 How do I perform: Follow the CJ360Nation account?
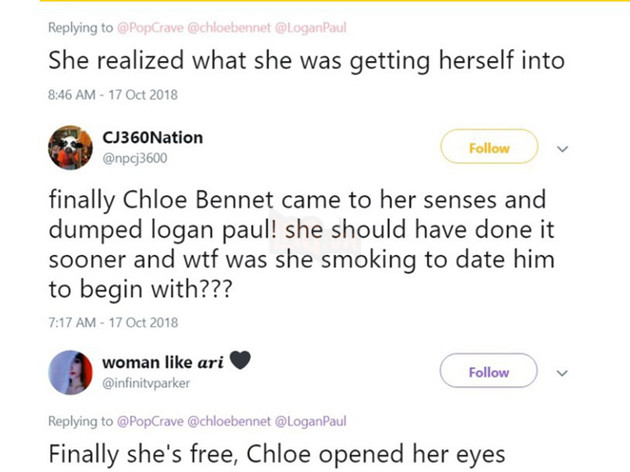tap(489, 148)
